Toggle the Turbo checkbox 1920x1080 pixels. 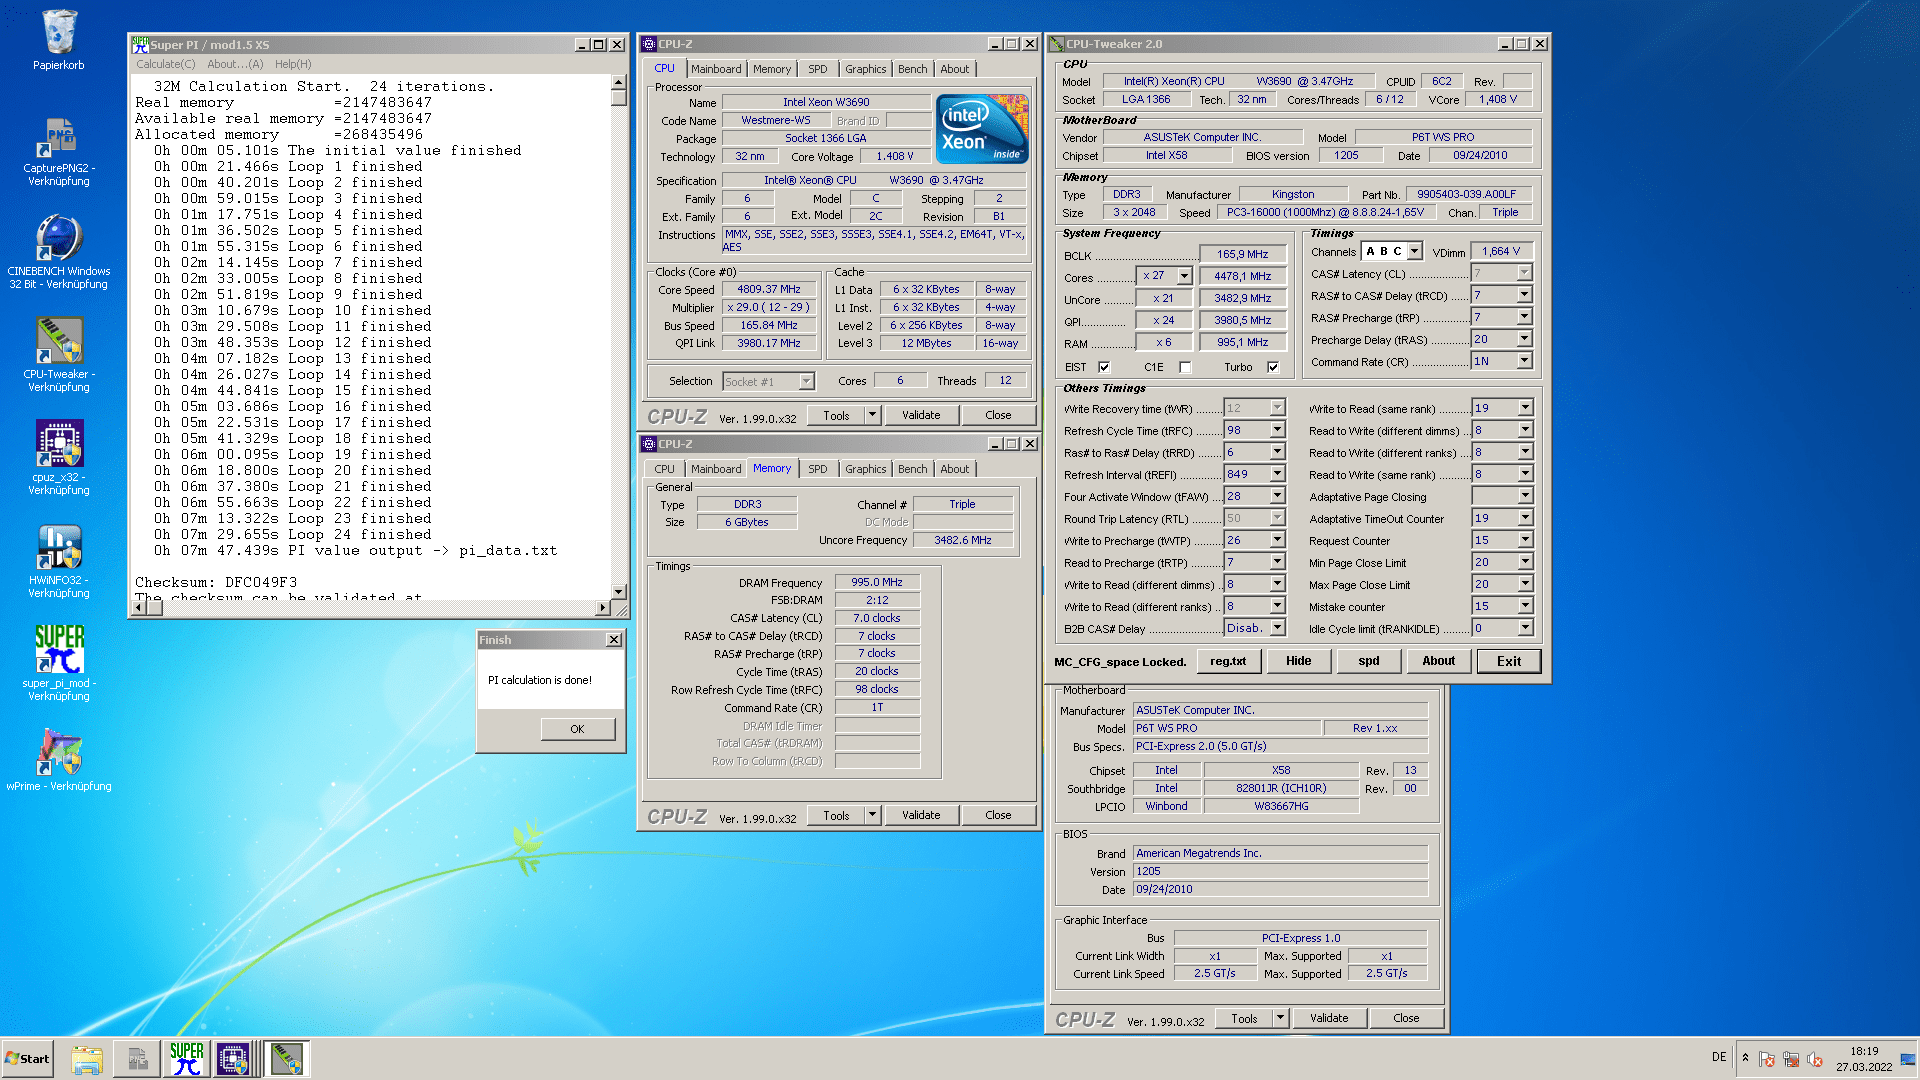(x=1273, y=367)
